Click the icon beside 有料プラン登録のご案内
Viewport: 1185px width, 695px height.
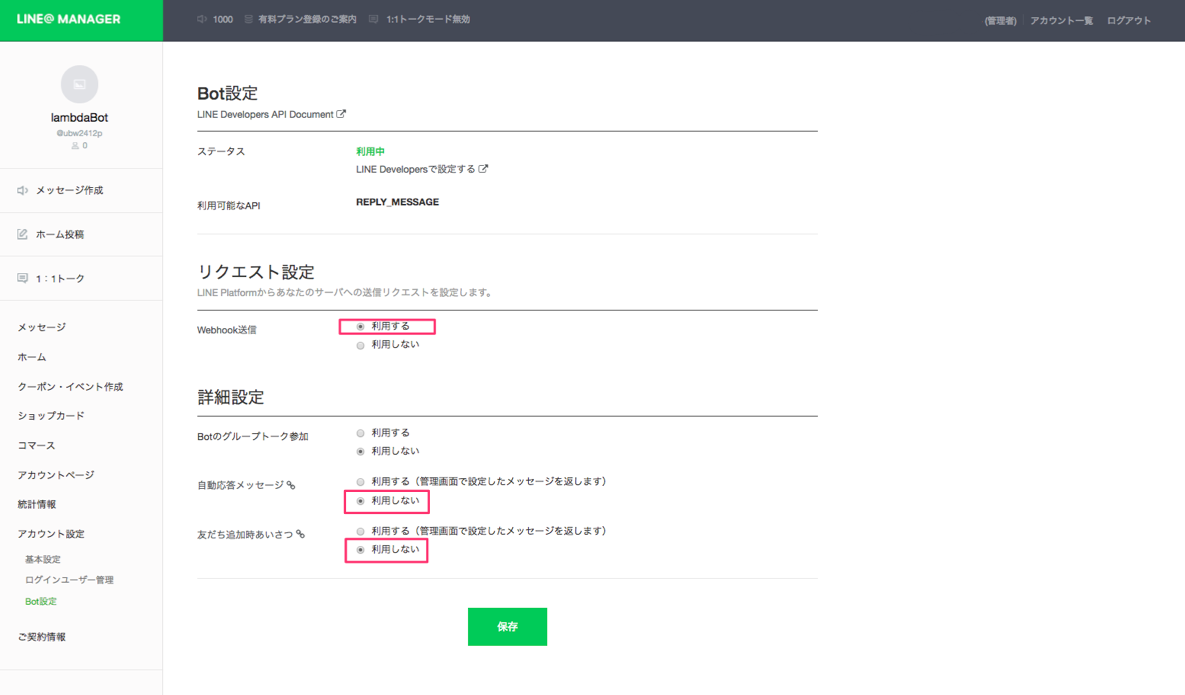248,19
